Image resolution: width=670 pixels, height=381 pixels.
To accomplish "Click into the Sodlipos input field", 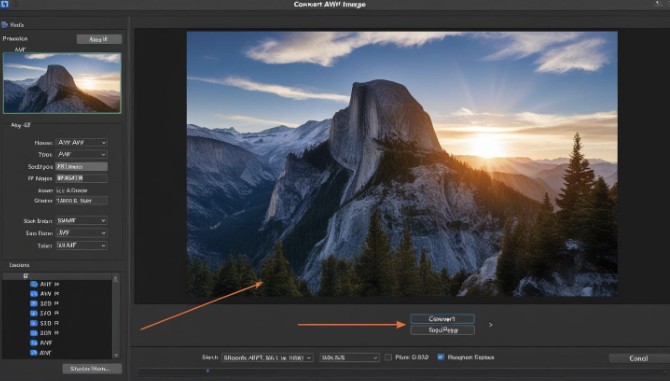I will (x=82, y=166).
